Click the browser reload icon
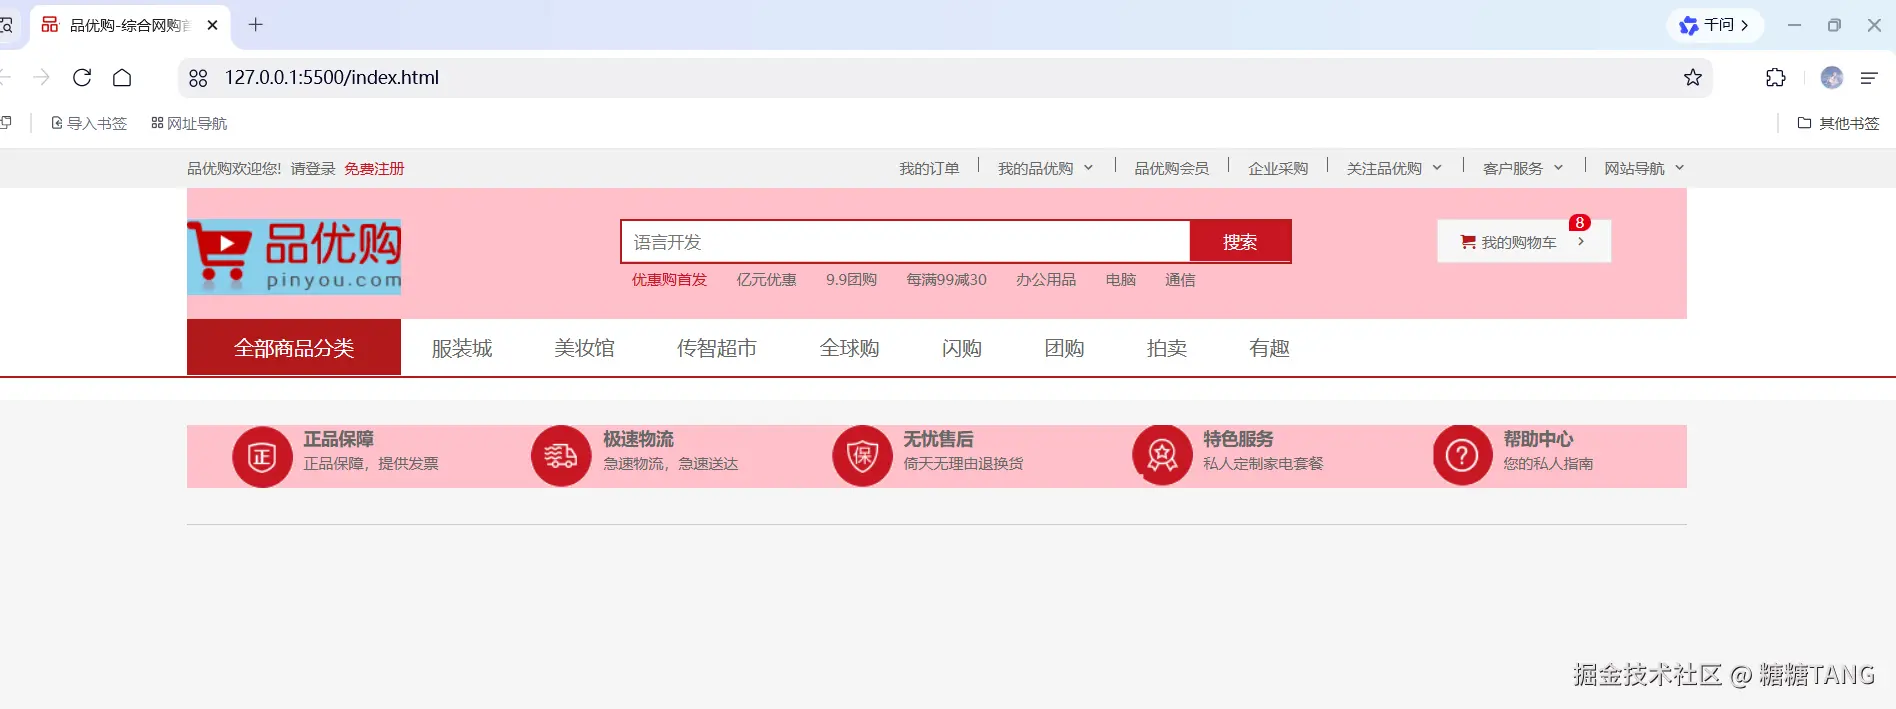 [82, 77]
